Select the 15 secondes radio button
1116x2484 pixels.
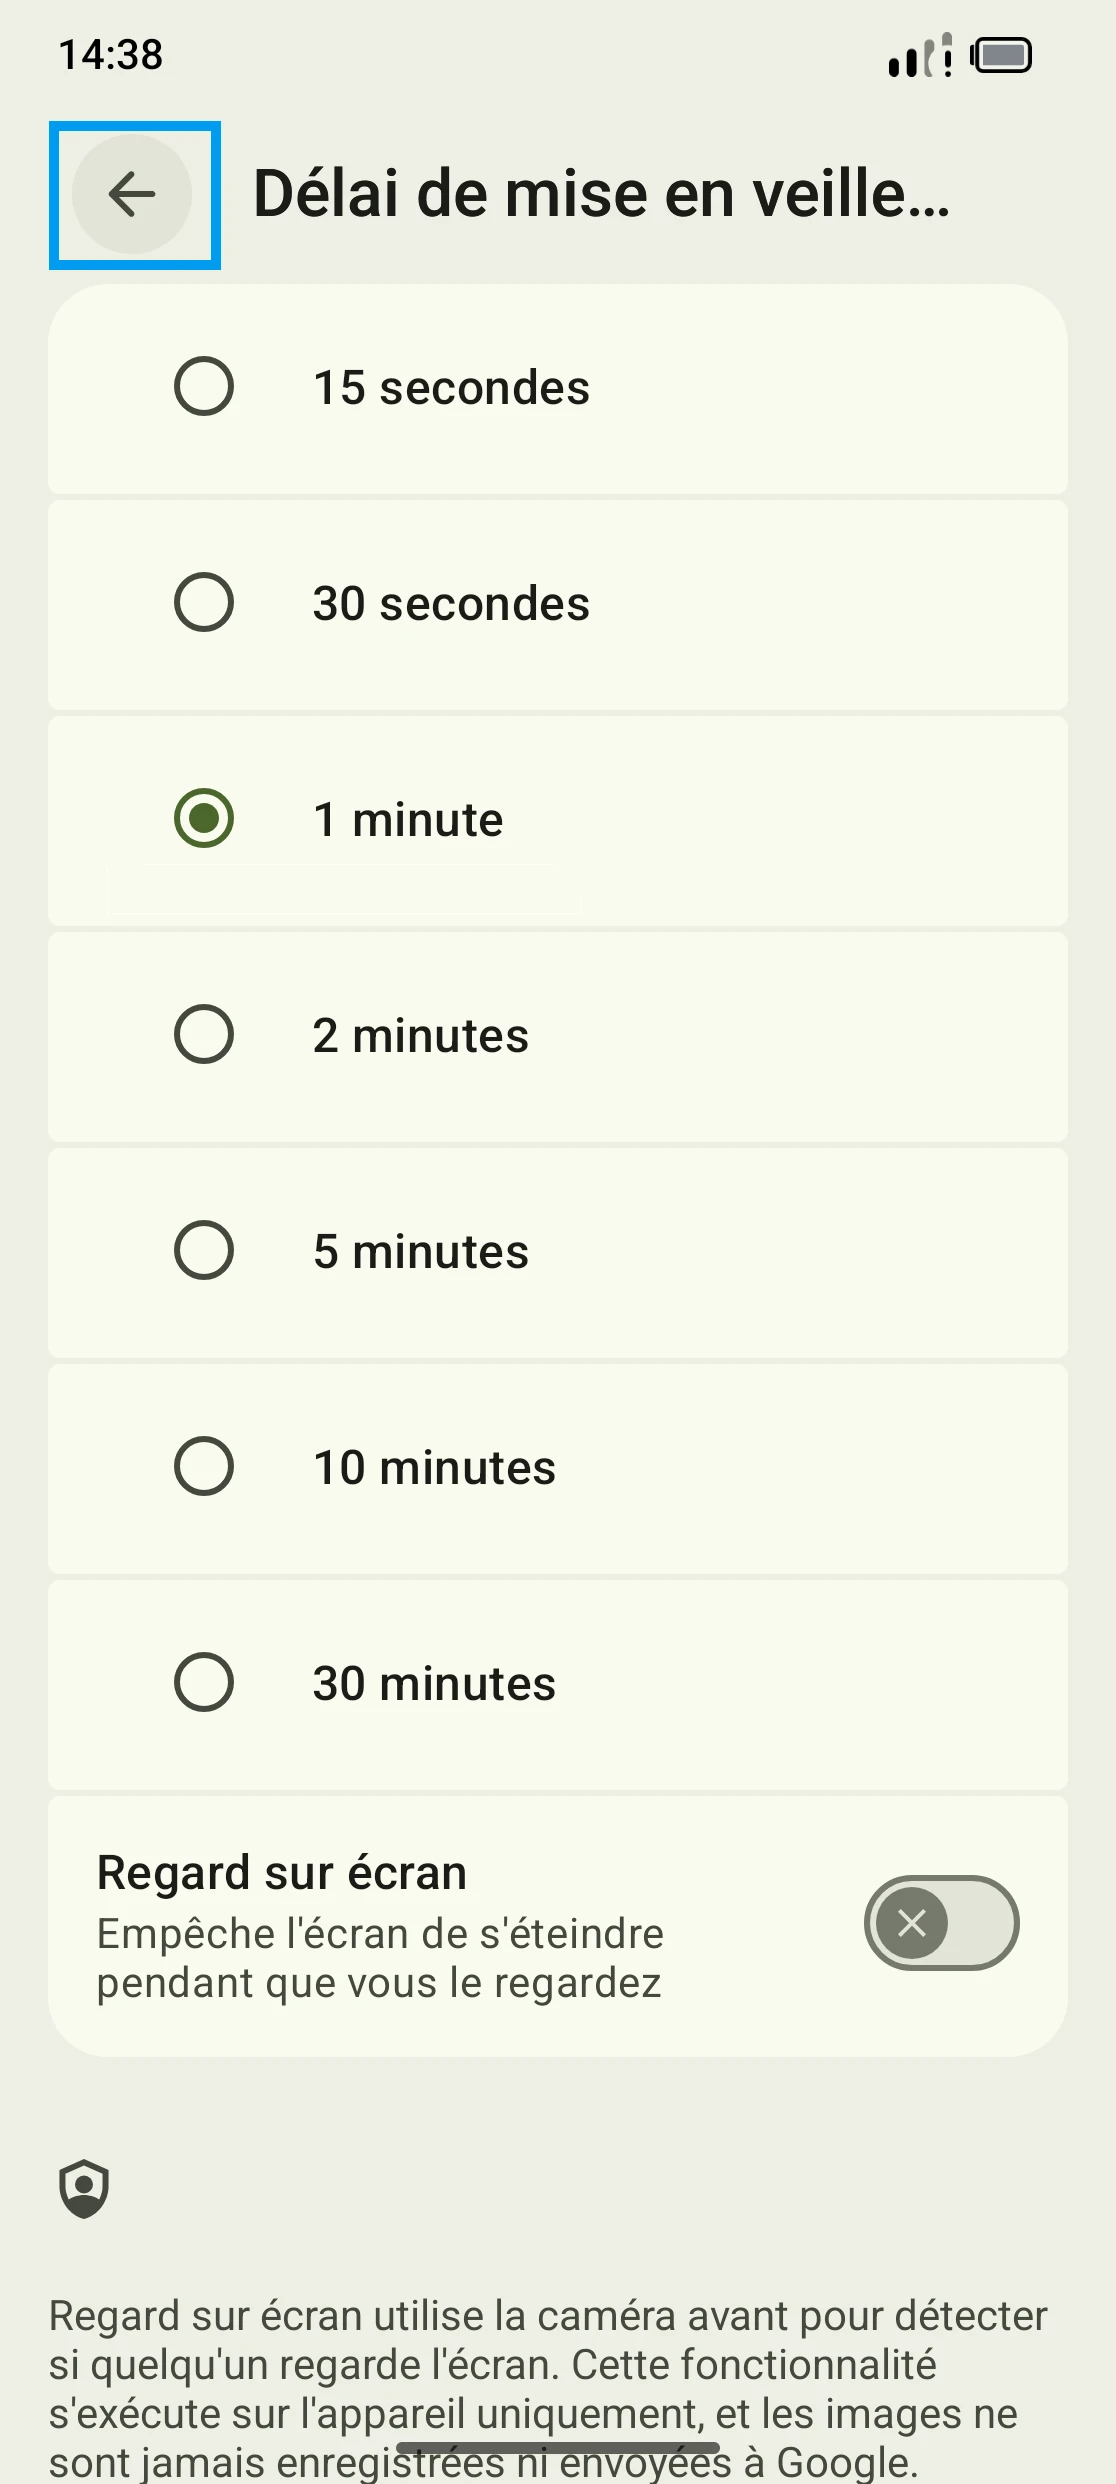click(204, 386)
